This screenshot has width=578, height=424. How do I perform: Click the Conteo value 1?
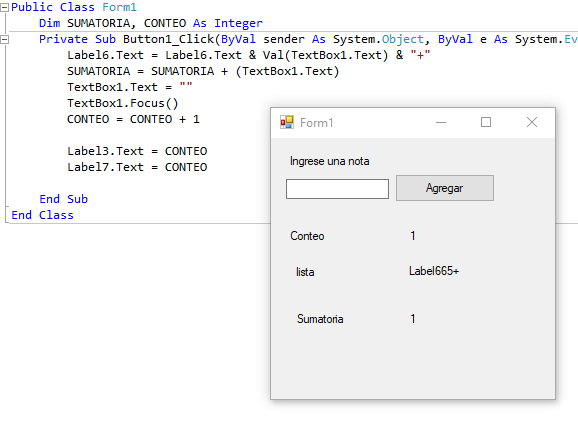(x=413, y=236)
